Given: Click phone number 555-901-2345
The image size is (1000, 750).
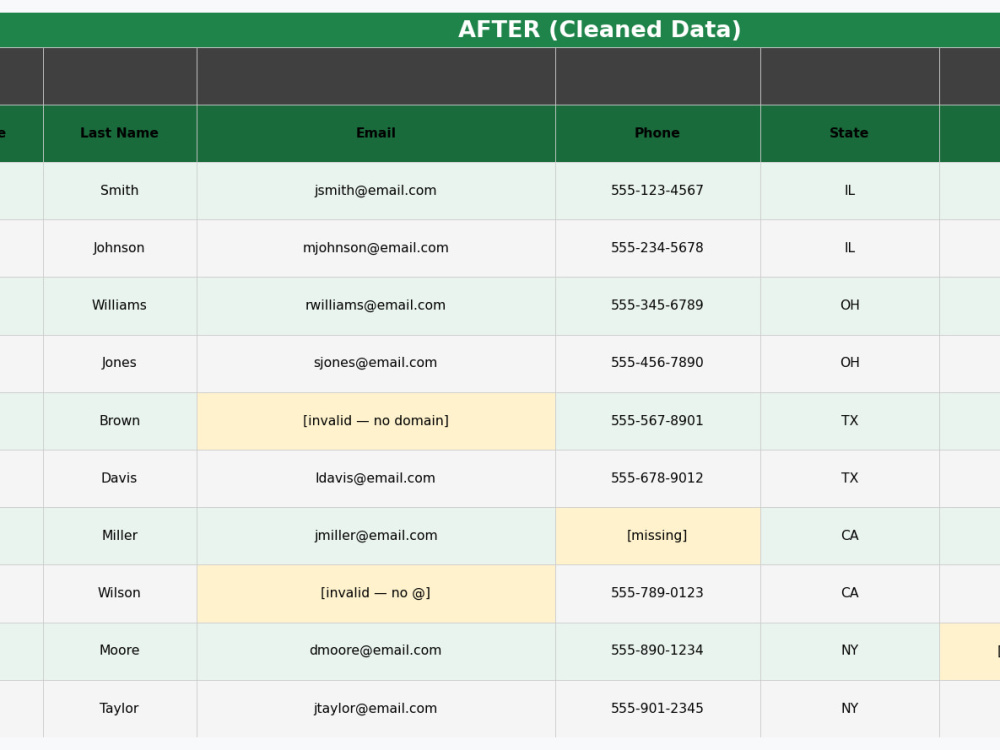Looking at the screenshot, I should 658,709.
